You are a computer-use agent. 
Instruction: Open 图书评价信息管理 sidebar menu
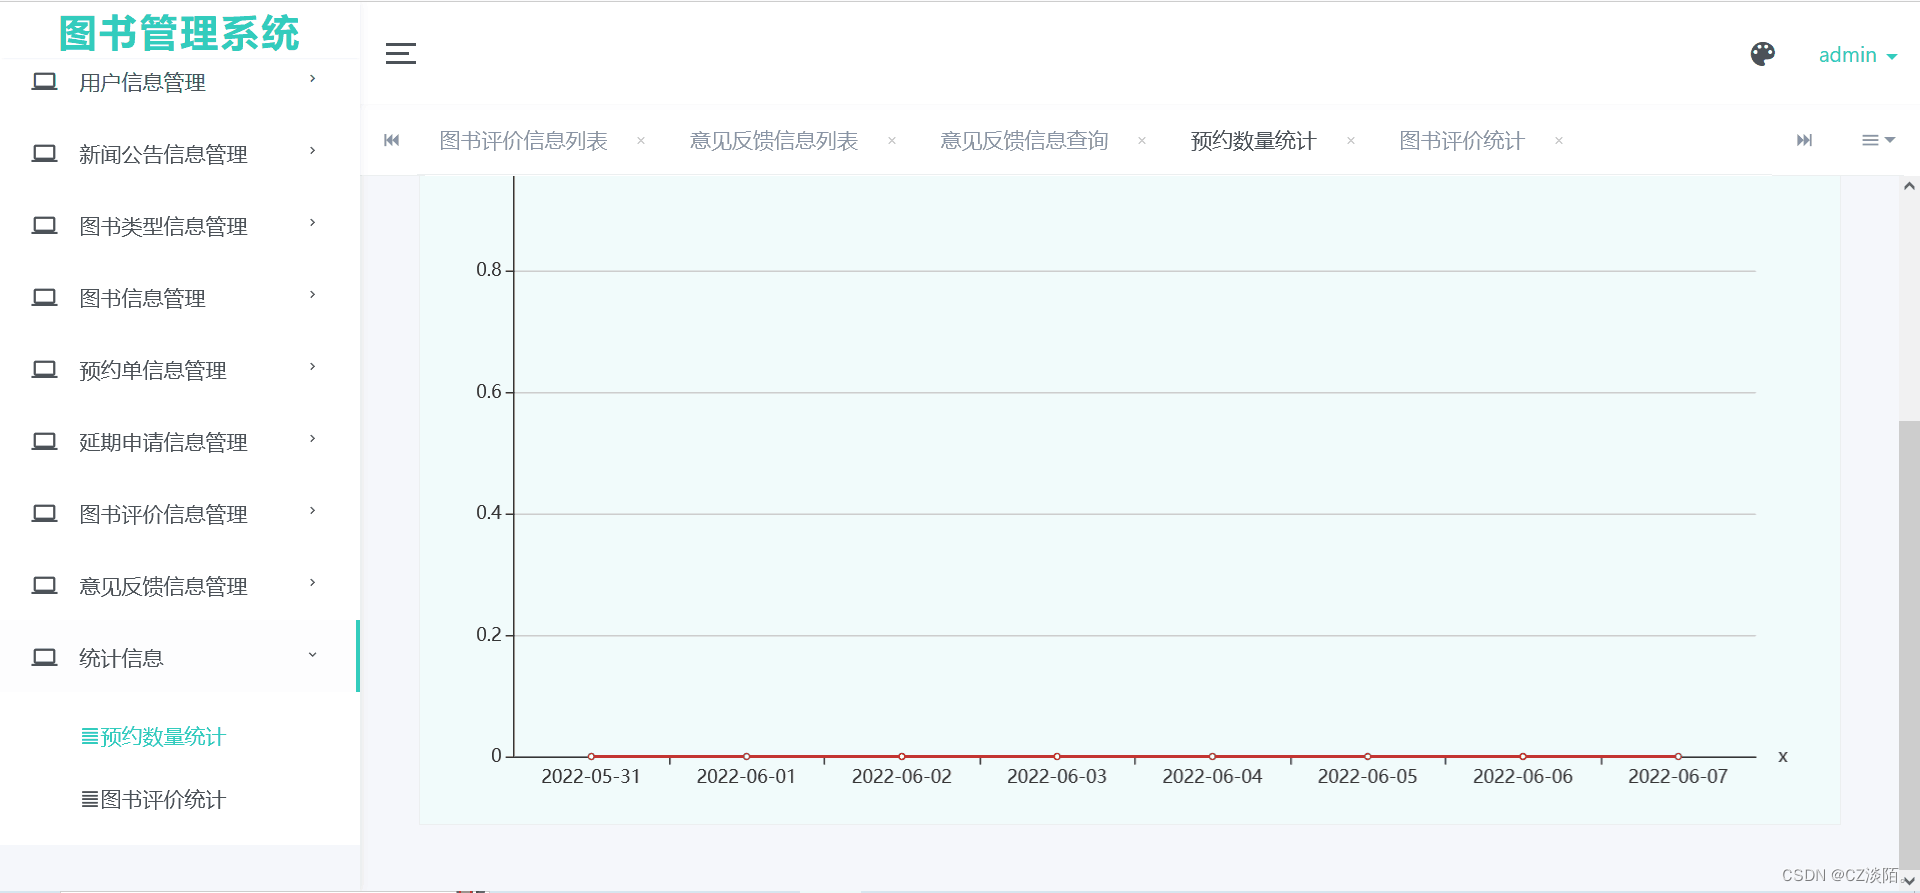180,514
